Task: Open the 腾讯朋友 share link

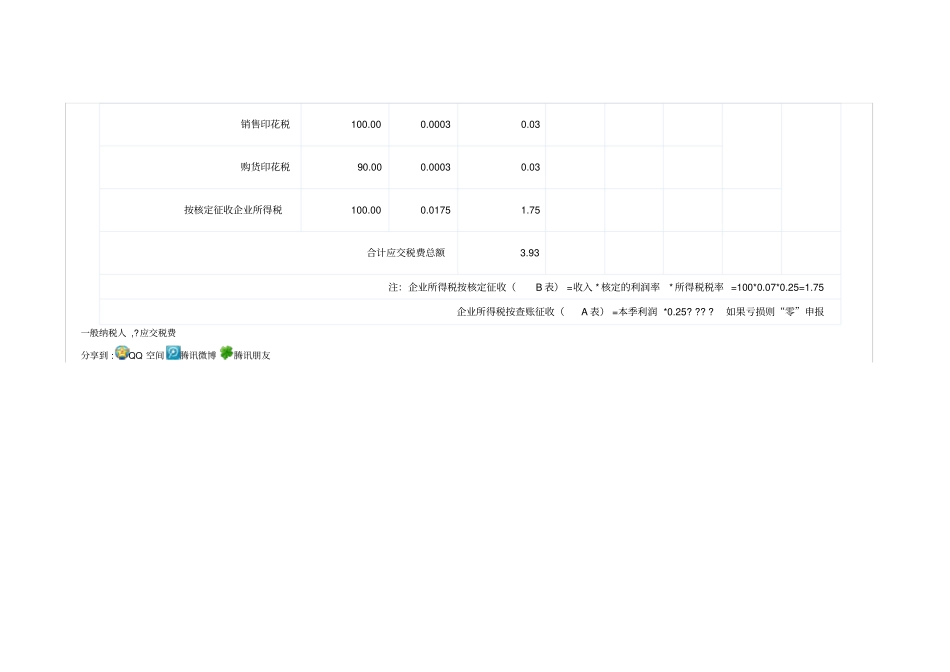Action: 252,356
